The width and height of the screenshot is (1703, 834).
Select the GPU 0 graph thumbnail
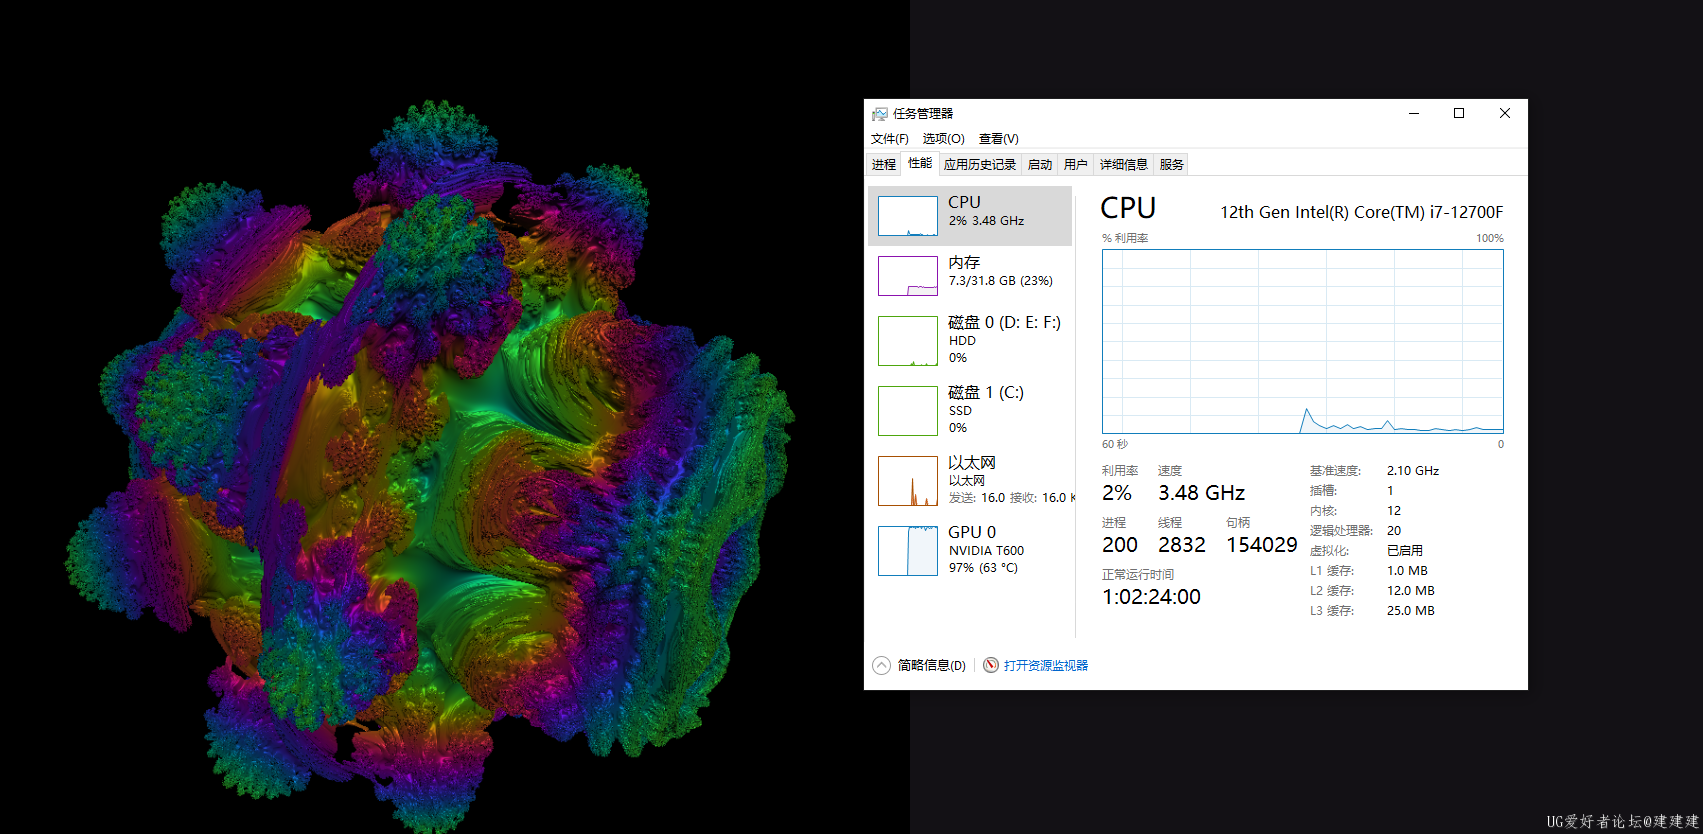tap(908, 551)
